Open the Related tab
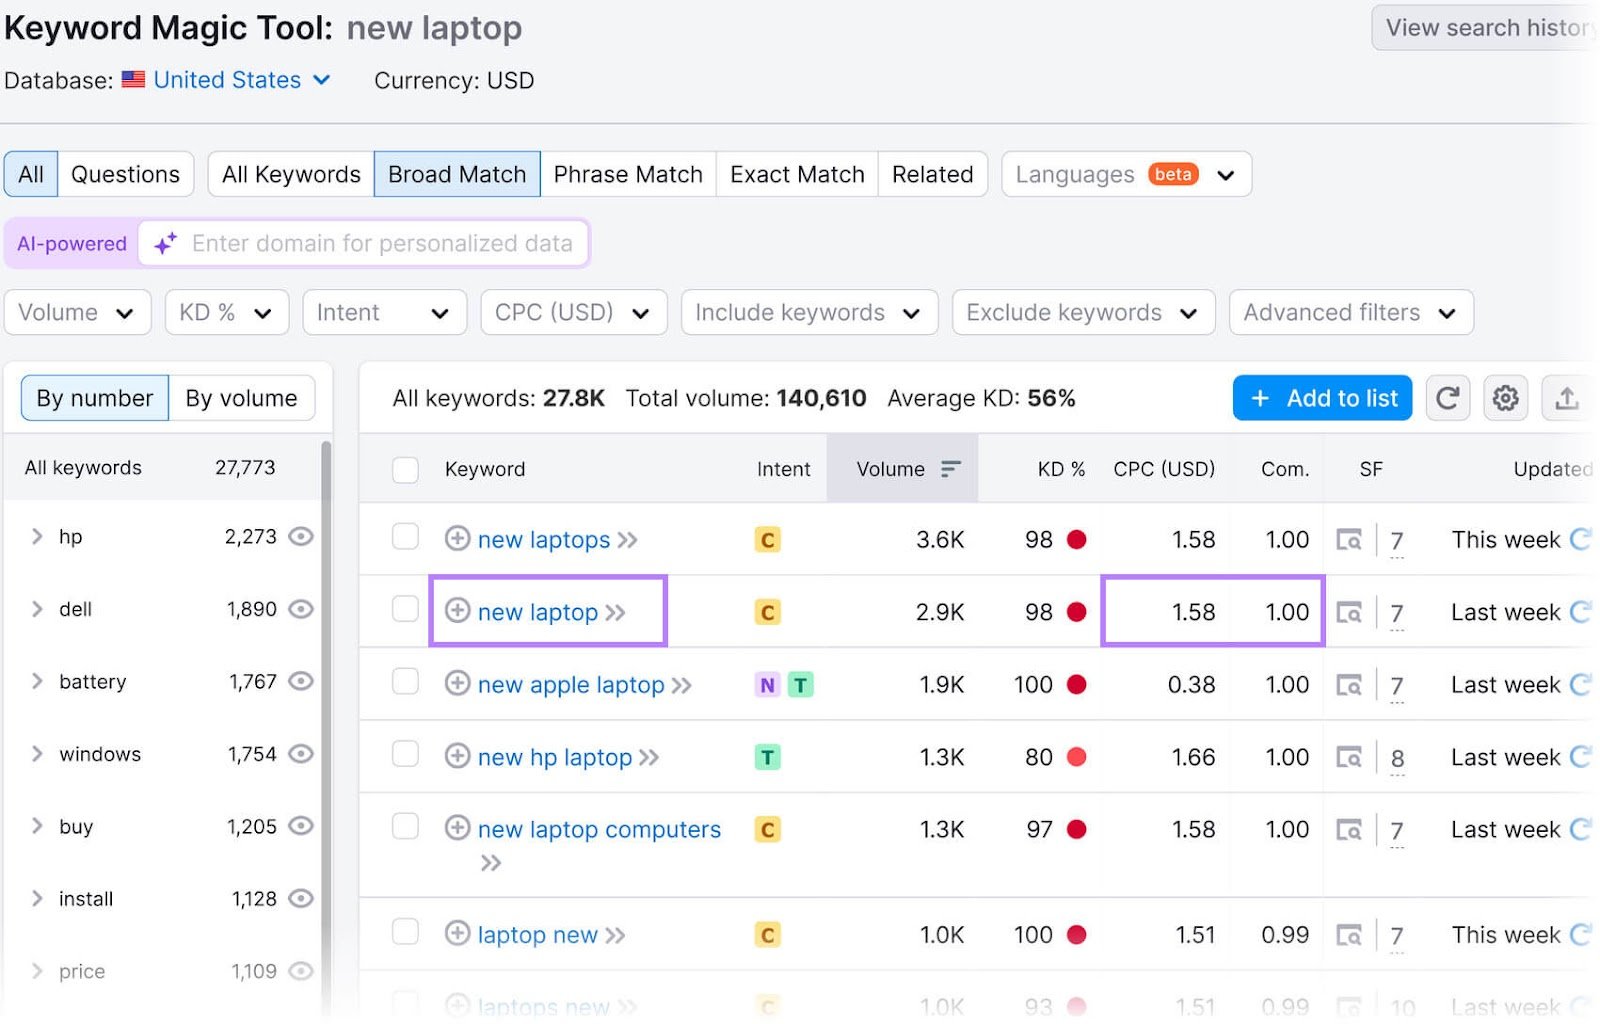The height and width of the screenshot is (1024, 1600). 932,174
